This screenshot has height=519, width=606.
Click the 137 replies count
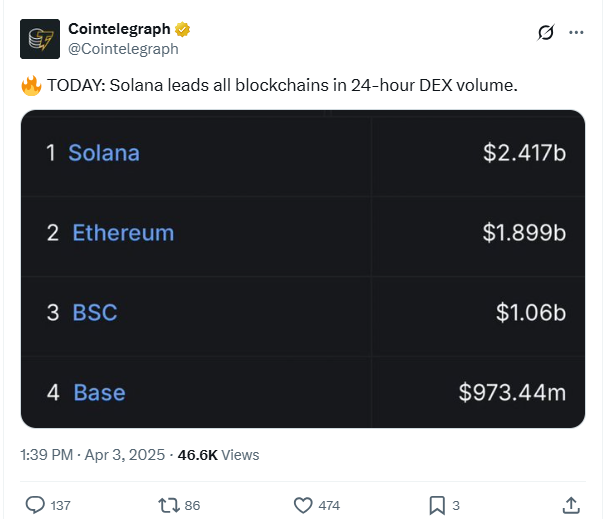coord(60,505)
